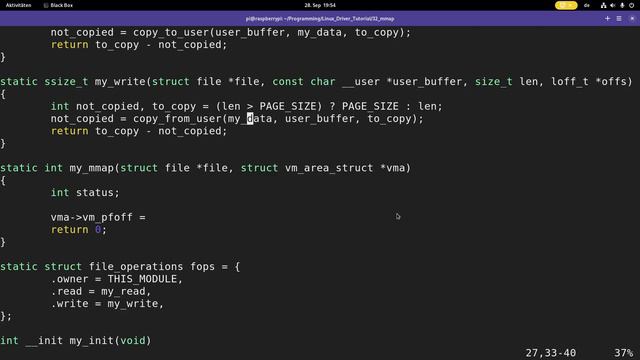Screen dimensions: 640x360
Task: Click the window title path text
Action: click(x=320, y=19)
